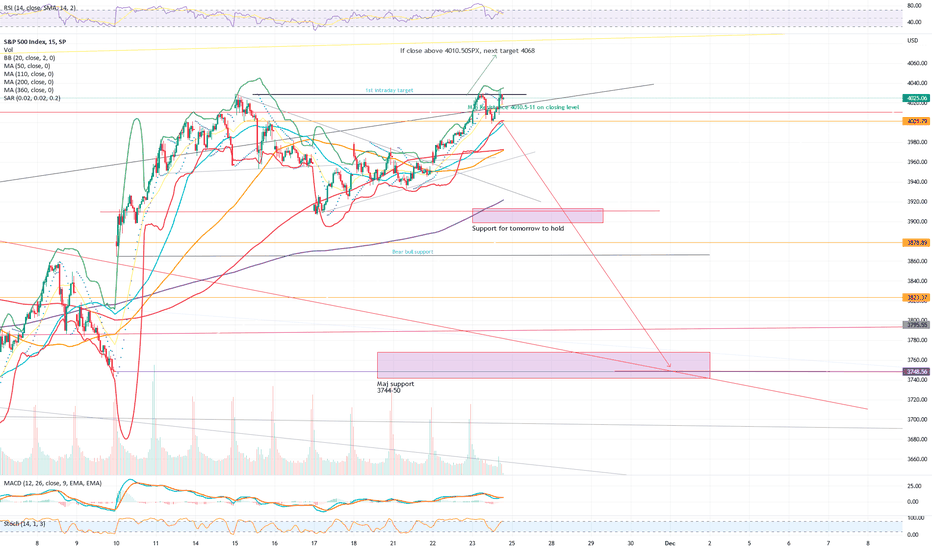The width and height of the screenshot is (932, 550).
Task: Click the gray 3795.55 price tag
Action: point(915,325)
